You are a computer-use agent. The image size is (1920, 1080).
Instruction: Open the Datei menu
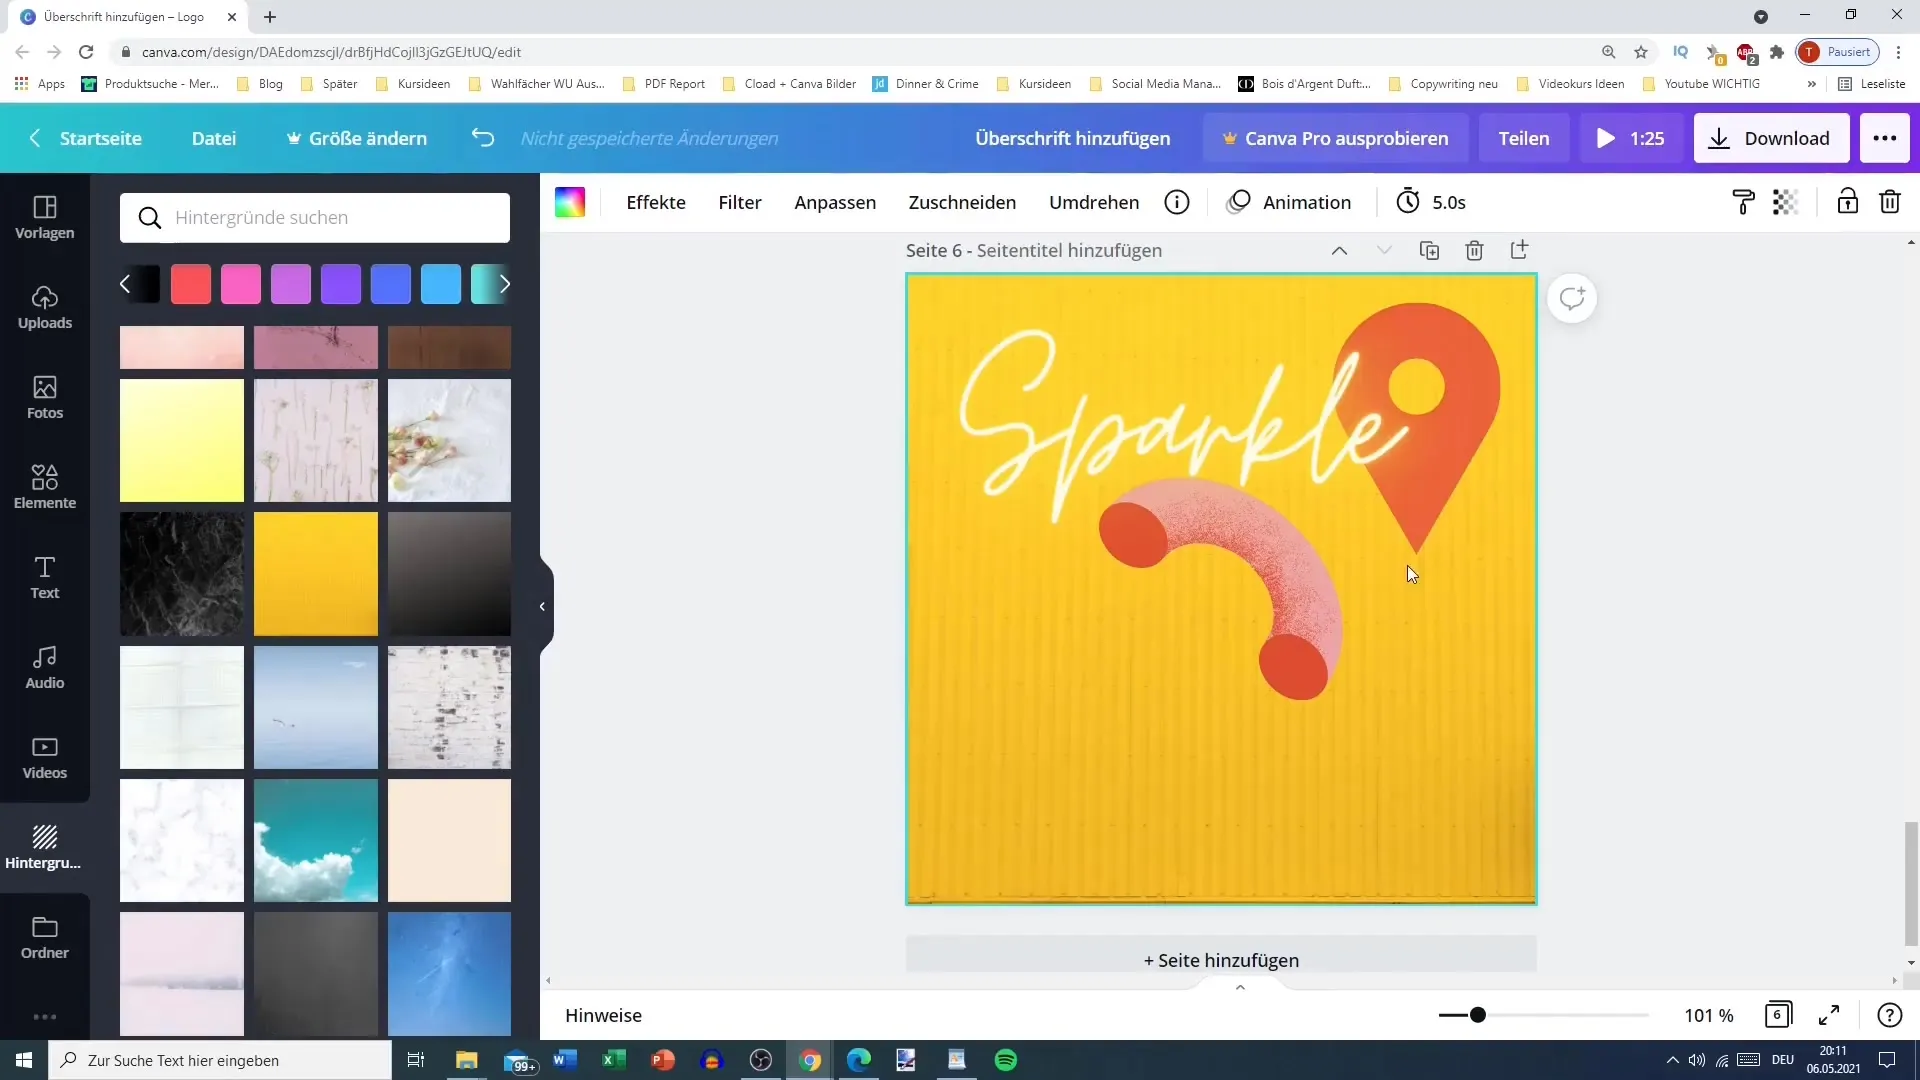tap(214, 137)
